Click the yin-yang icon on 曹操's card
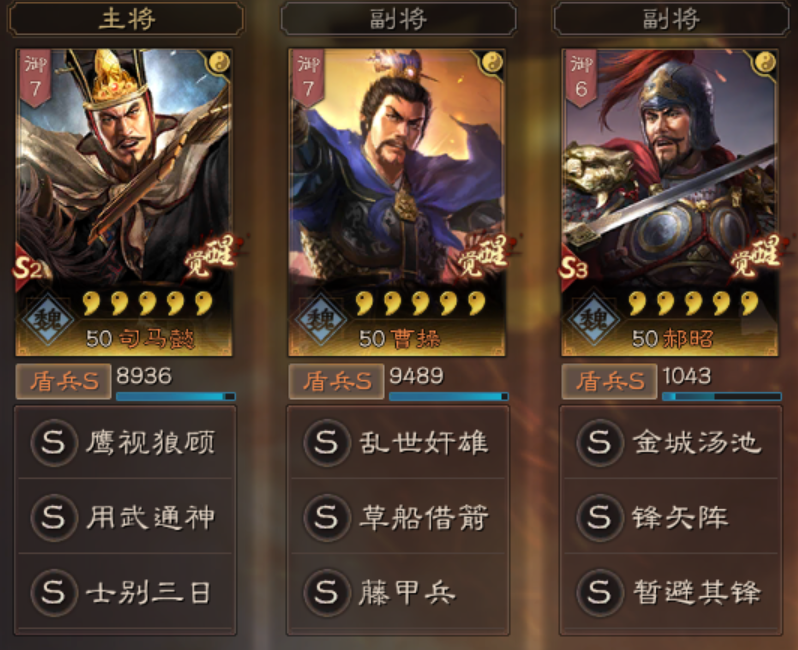 click(x=493, y=63)
